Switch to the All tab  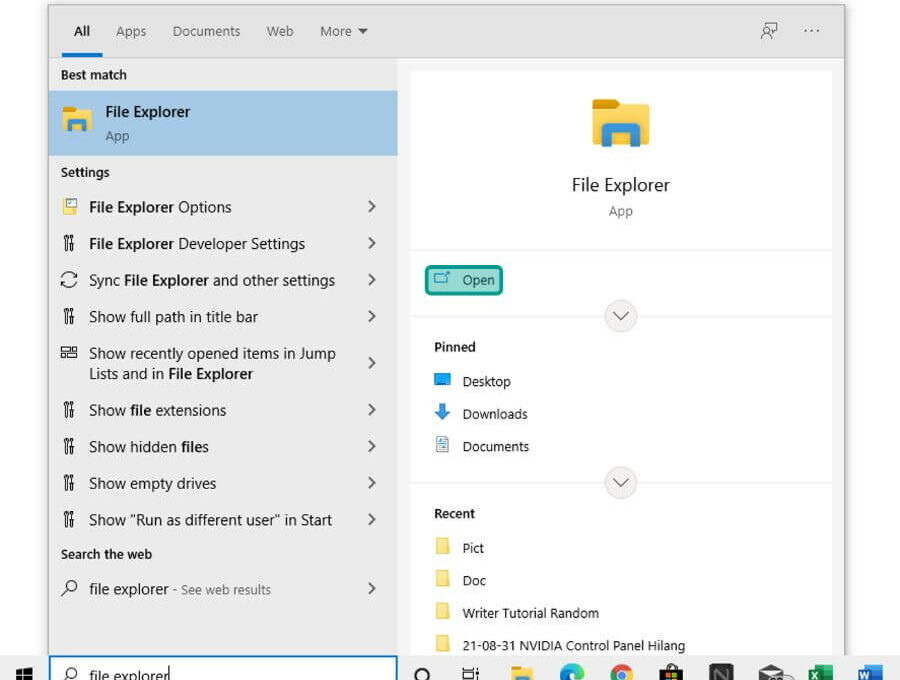pos(82,31)
